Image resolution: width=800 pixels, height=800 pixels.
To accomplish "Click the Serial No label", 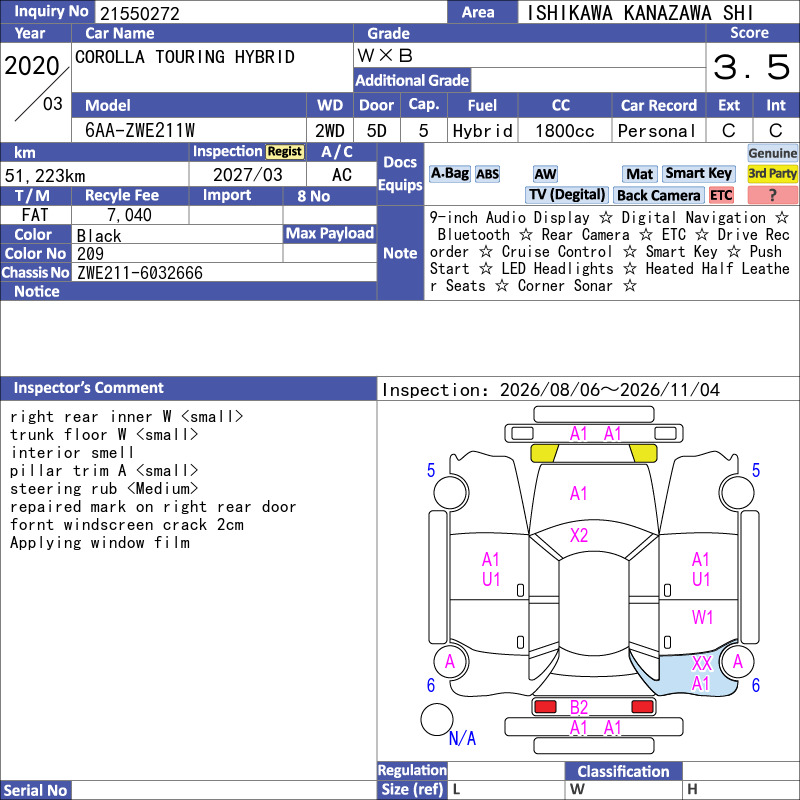I will 35,790.
